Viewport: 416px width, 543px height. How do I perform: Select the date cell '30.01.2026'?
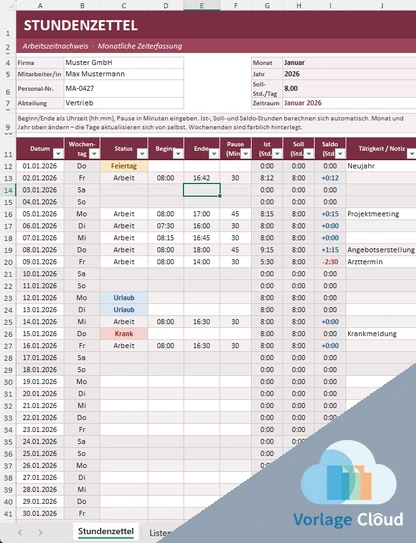coord(40,514)
